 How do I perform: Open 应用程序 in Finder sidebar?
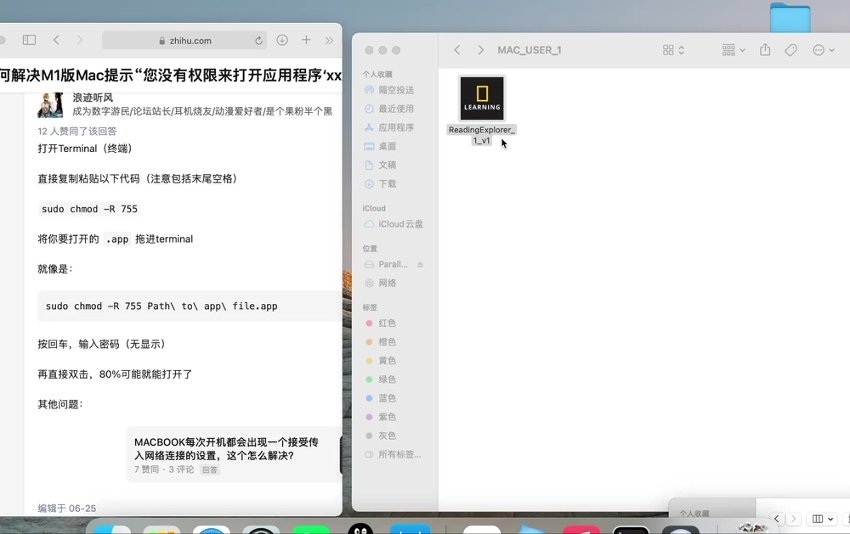coord(396,127)
